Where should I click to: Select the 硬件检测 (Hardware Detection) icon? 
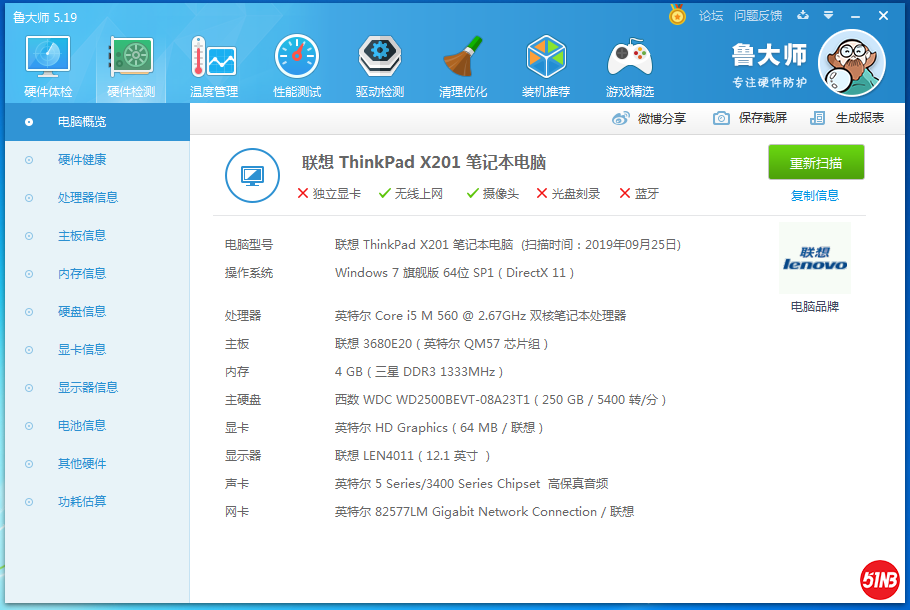pos(130,65)
